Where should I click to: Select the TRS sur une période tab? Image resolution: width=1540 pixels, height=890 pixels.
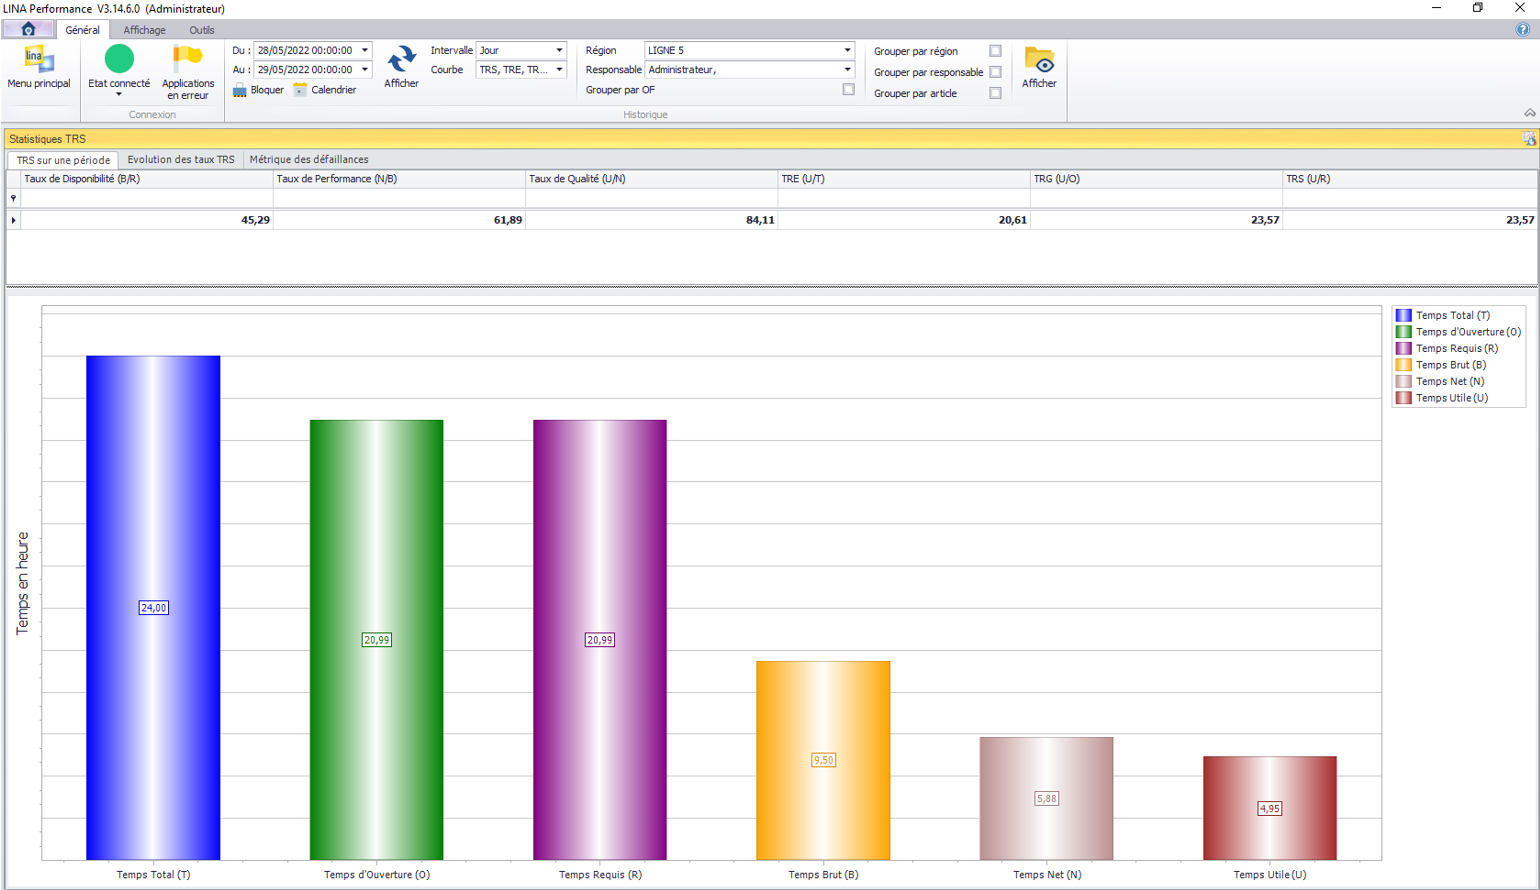(x=63, y=160)
